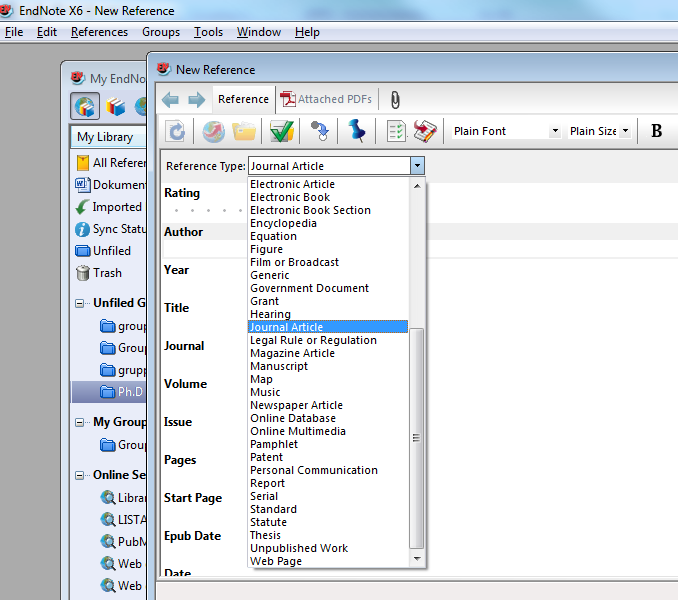Viewport: 678px width, 600px height.
Task: Click the Open File folder icon
Action: pyautogui.click(x=244, y=131)
